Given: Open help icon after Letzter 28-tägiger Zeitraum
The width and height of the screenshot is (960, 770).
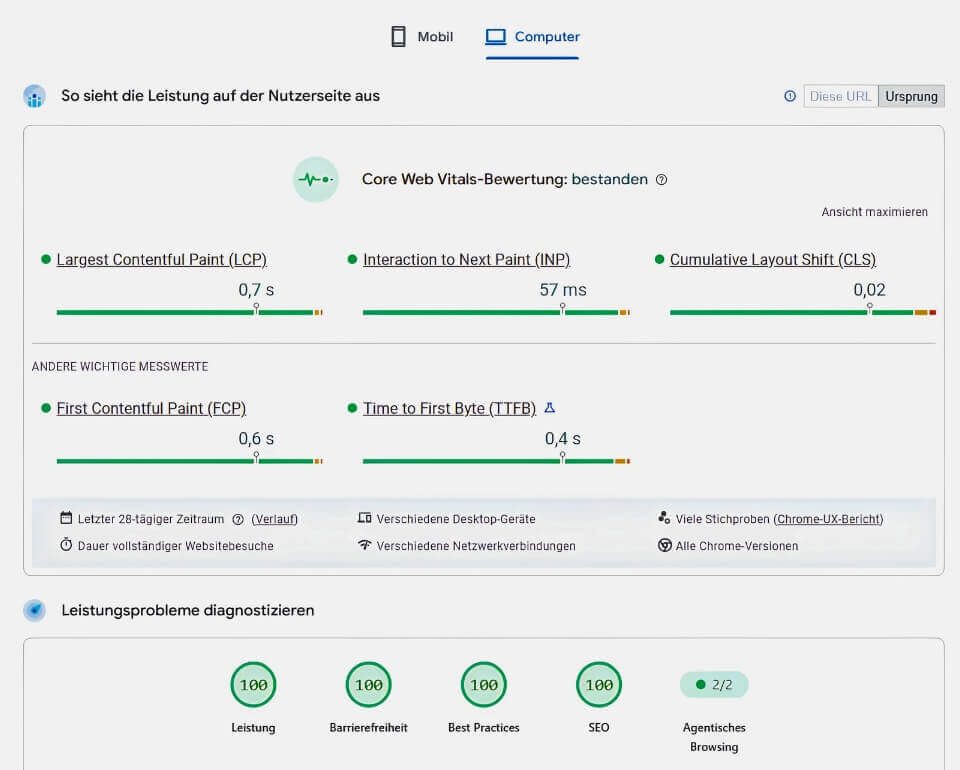Looking at the screenshot, I should point(238,520).
